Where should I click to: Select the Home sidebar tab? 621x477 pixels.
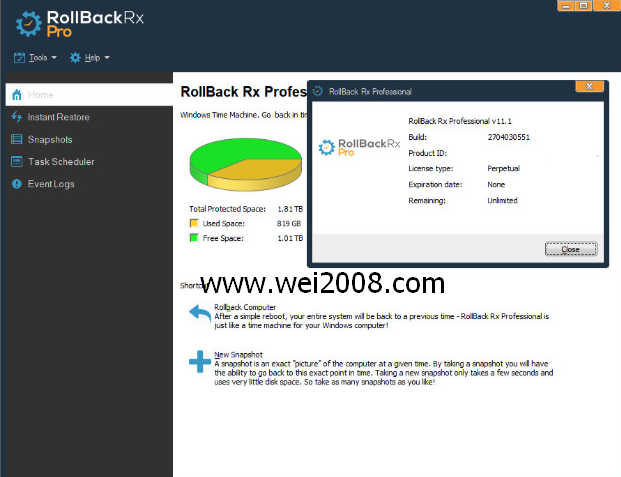pos(89,95)
